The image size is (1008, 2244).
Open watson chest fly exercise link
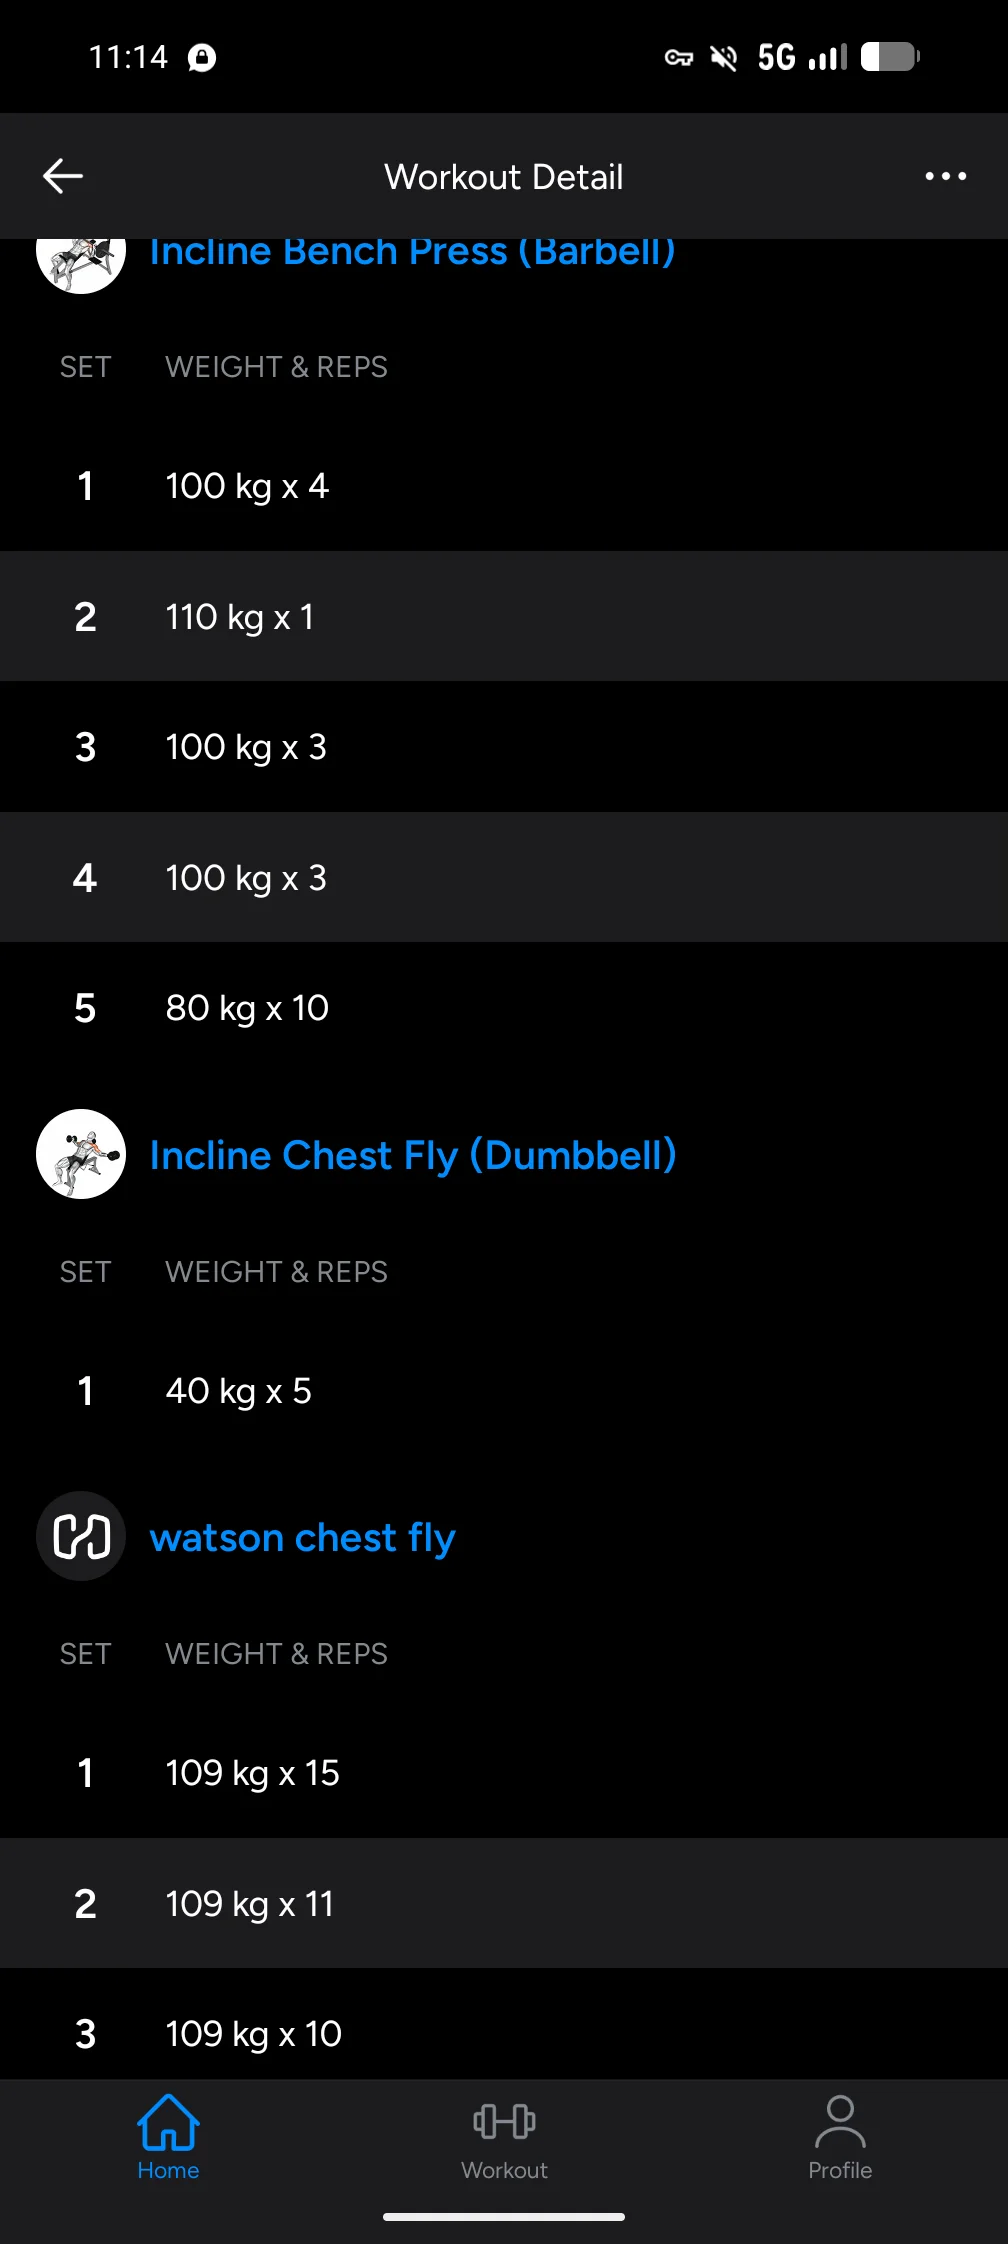pos(302,1537)
